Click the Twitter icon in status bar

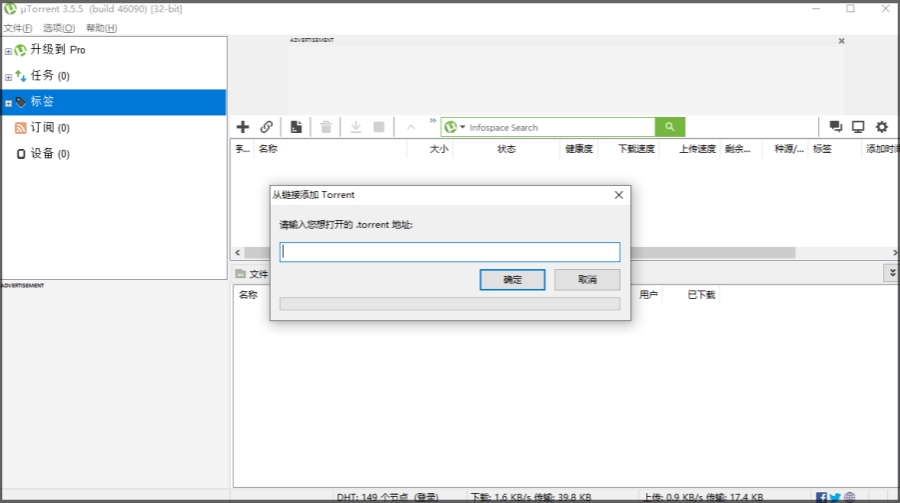(835, 497)
